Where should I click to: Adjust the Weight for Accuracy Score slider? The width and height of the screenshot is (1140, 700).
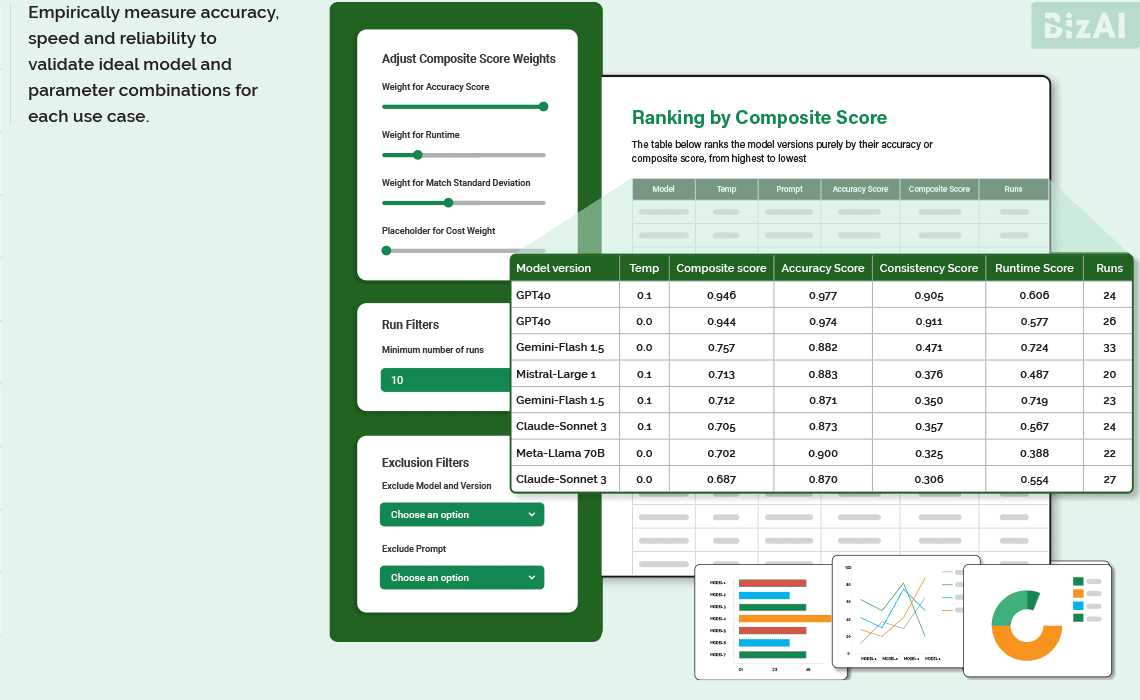pyautogui.click(x=543, y=106)
